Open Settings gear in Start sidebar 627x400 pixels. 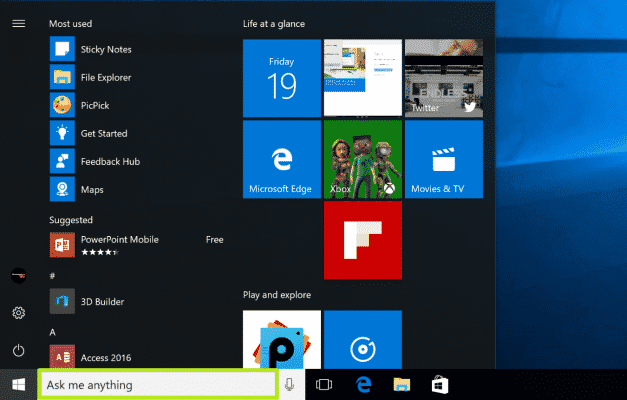pyautogui.click(x=18, y=314)
